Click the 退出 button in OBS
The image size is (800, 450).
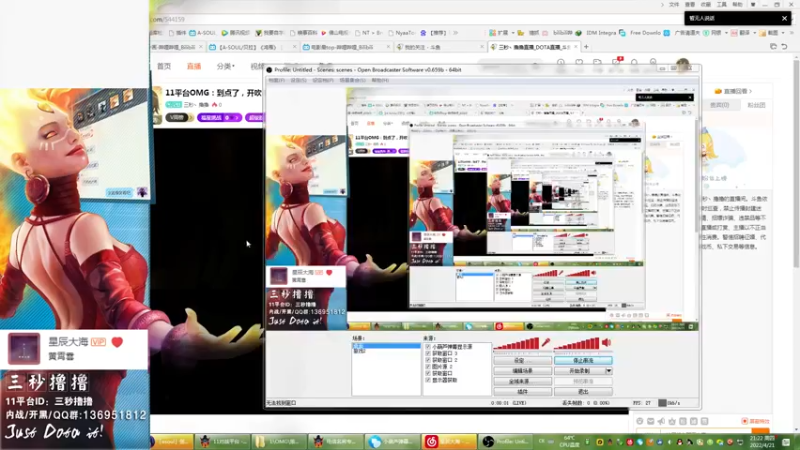coord(583,391)
